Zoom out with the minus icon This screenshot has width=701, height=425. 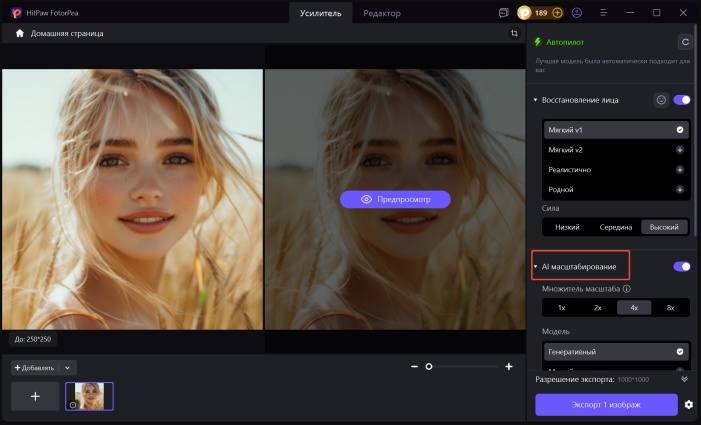pyautogui.click(x=414, y=366)
